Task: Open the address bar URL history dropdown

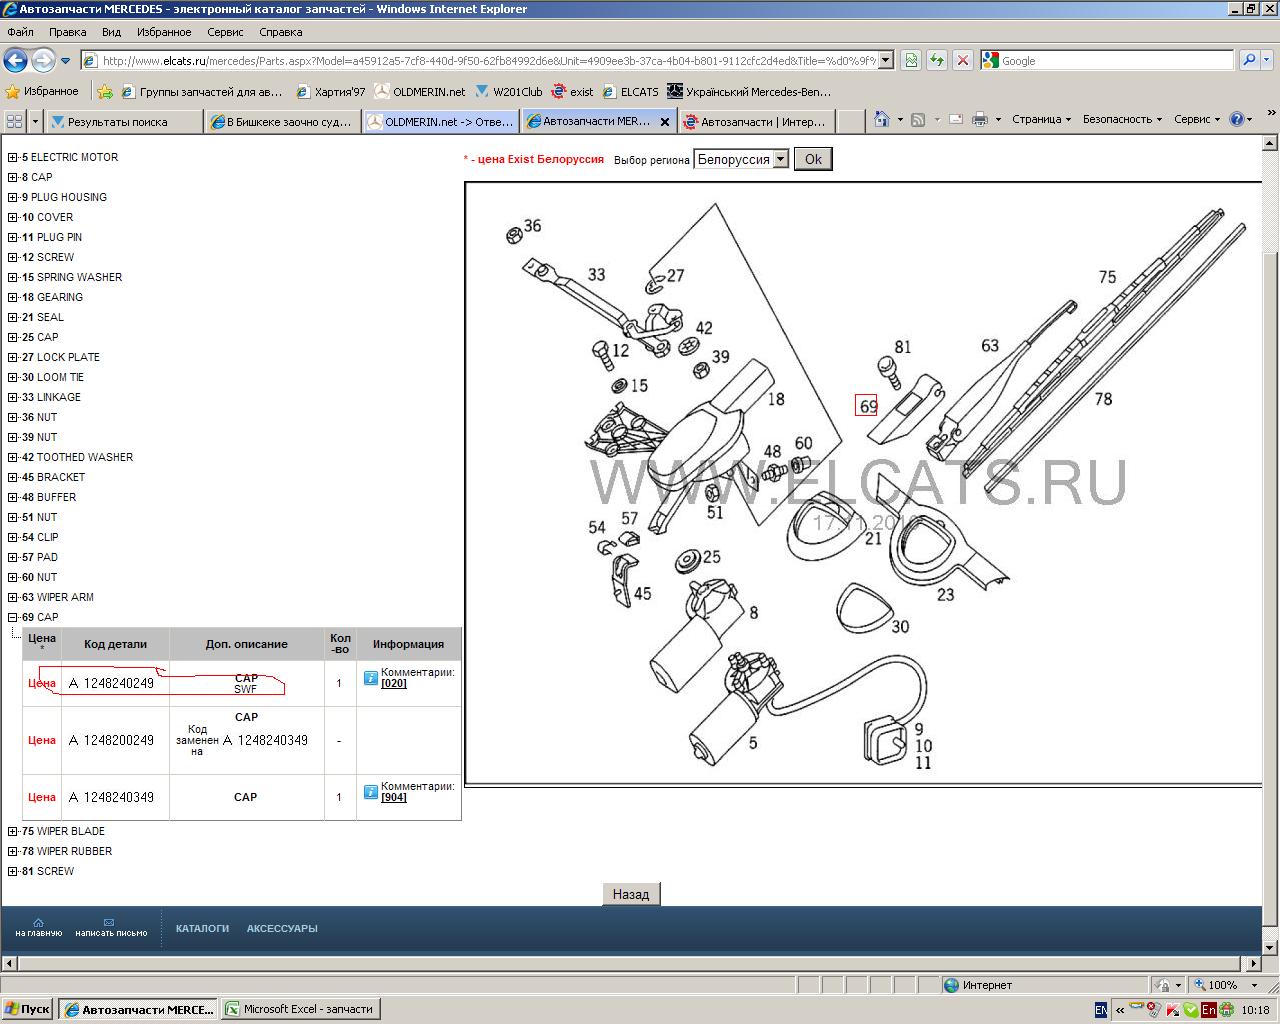Action: (x=885, y=61)
